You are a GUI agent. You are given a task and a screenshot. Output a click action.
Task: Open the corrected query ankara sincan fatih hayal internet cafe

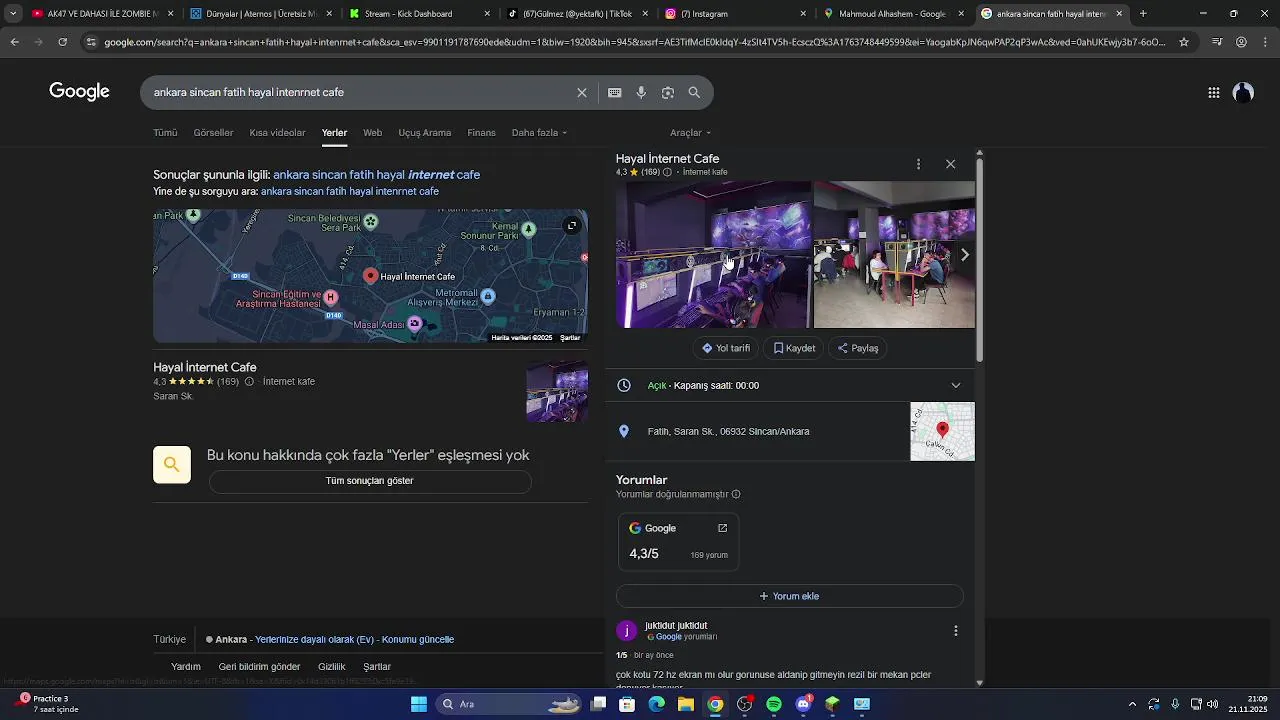click(376, 175)
